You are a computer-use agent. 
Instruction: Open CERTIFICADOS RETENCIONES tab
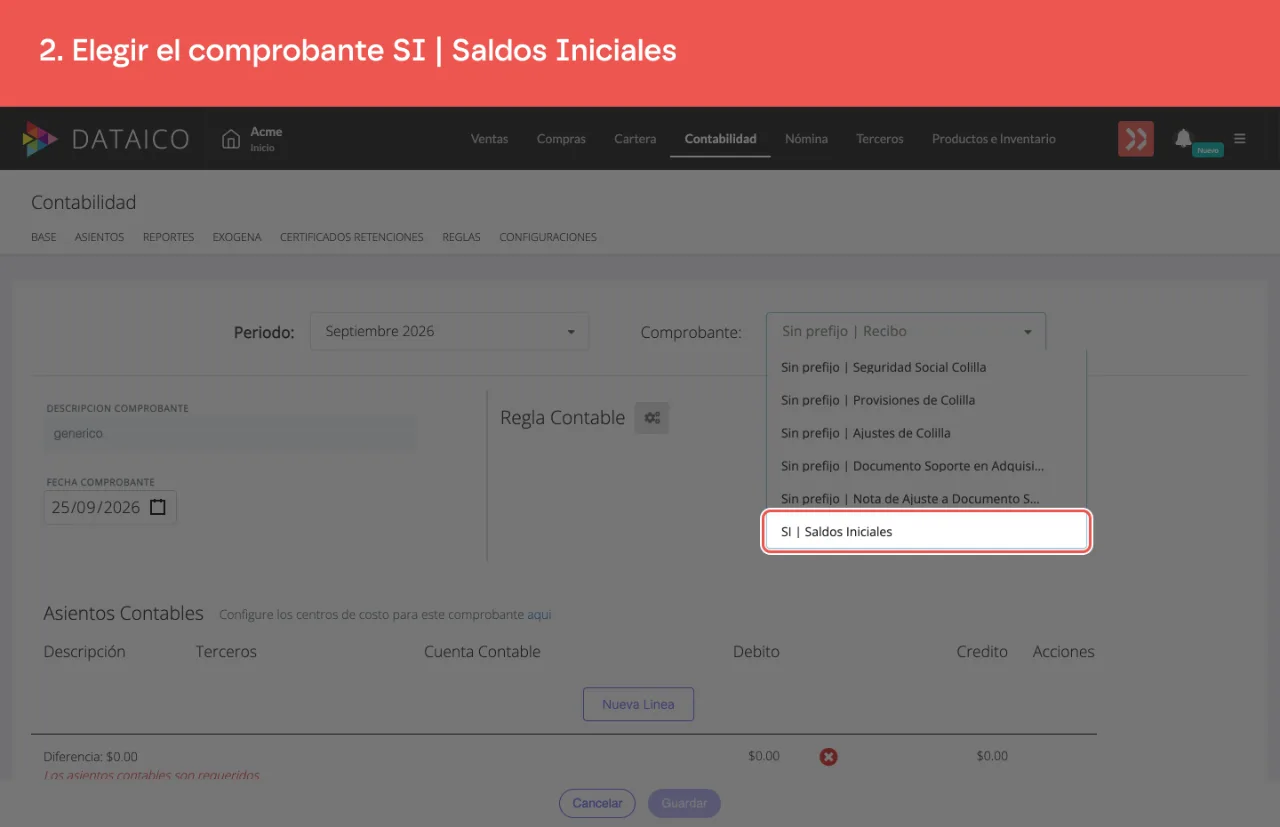[352, 238]
